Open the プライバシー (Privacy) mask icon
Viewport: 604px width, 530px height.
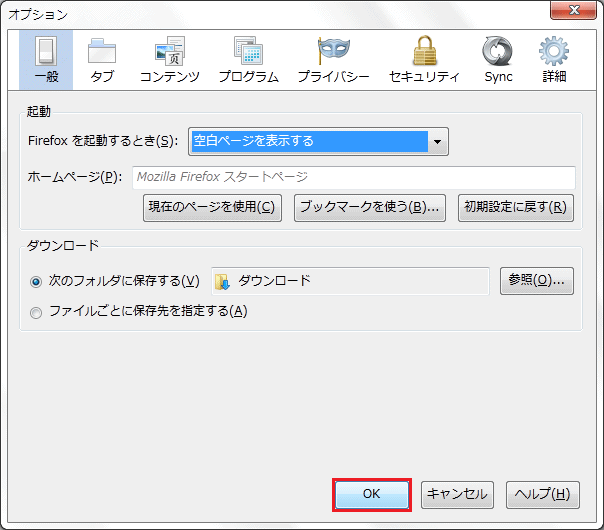[333, 50]
